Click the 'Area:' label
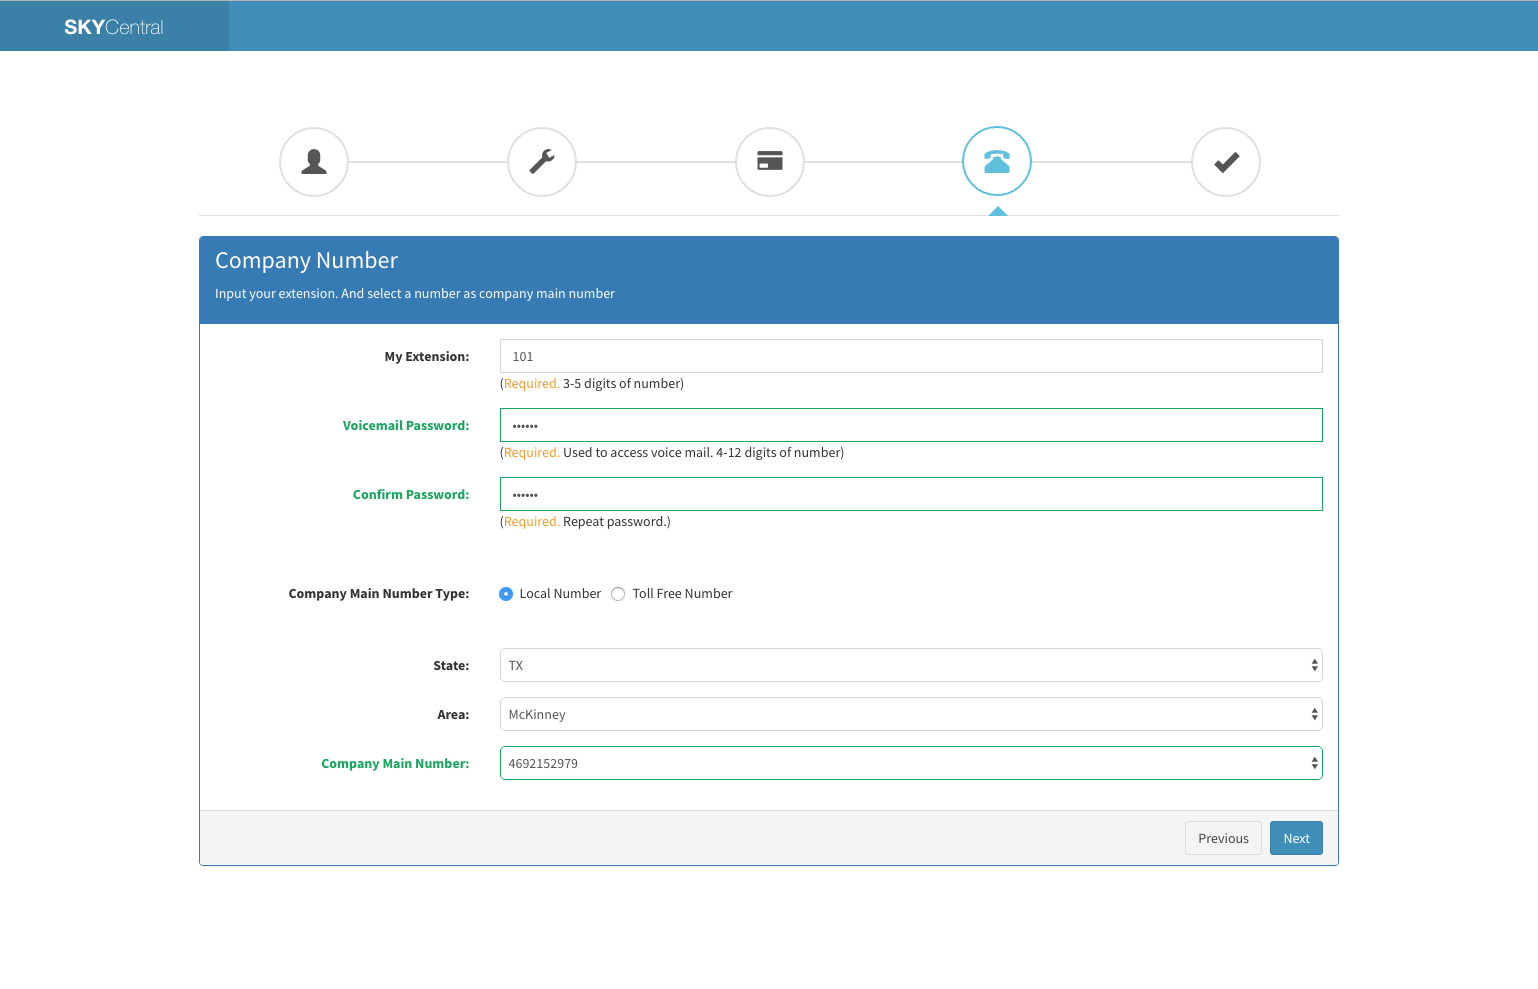 (x=453, y=715)
